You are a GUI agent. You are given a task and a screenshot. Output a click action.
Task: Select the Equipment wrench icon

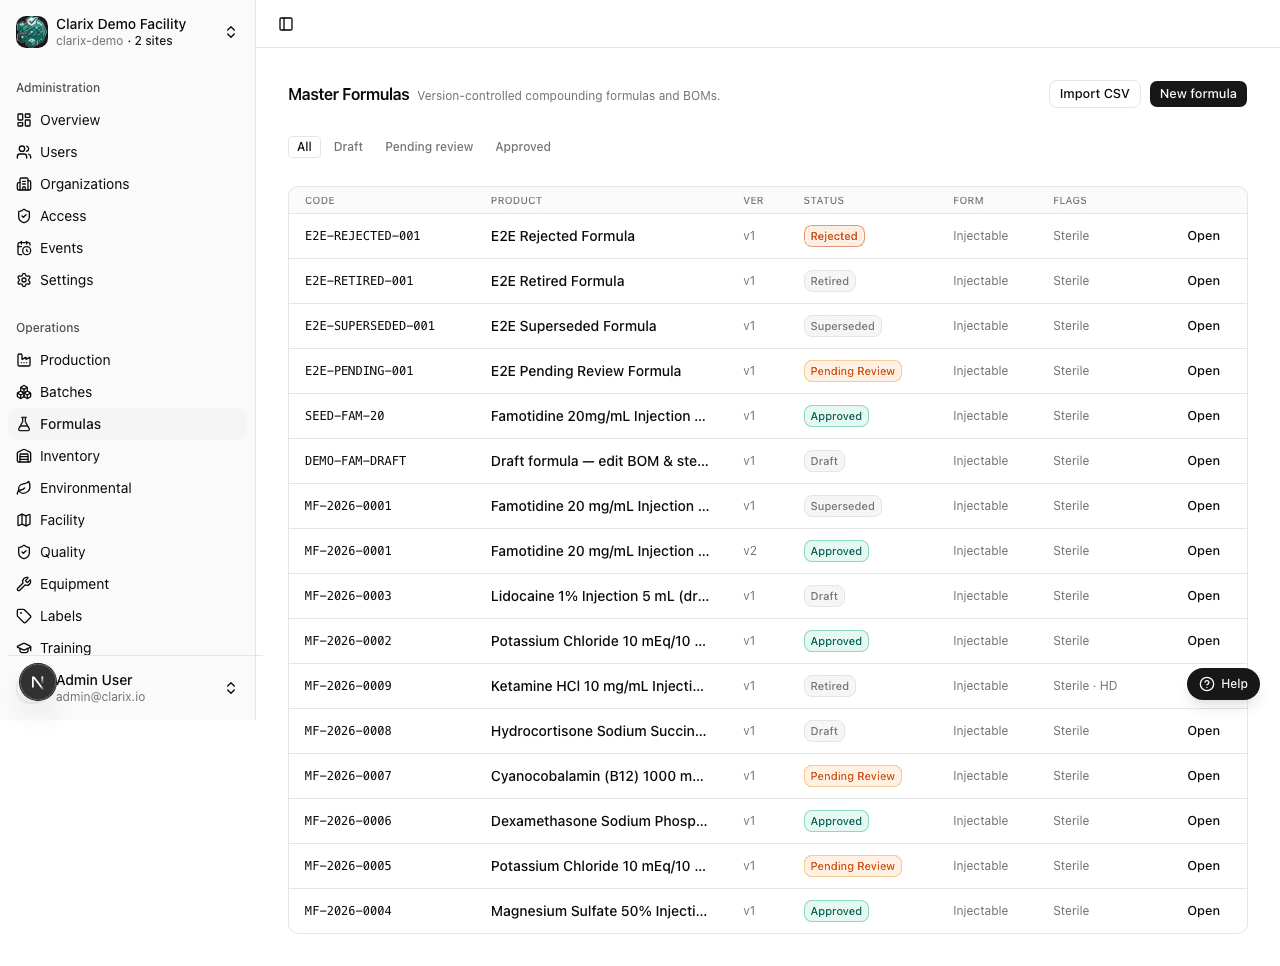click(24, 584)
